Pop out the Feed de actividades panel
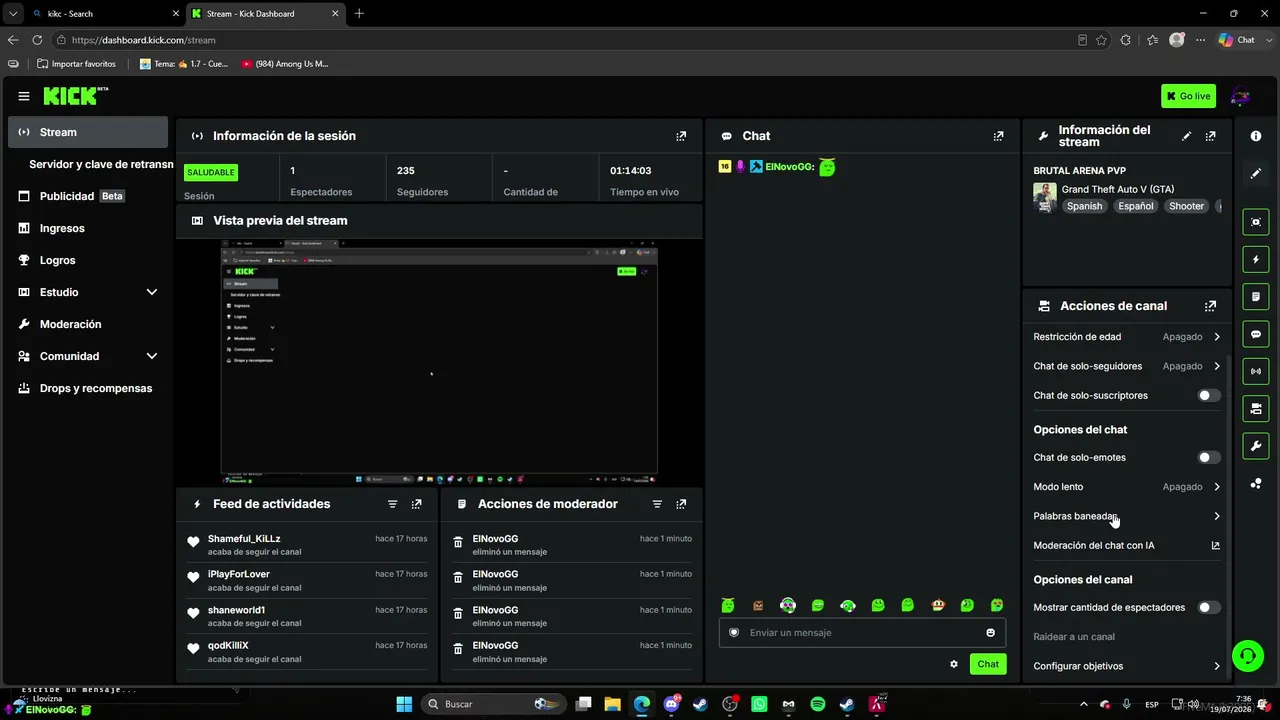 click(416, 504)
